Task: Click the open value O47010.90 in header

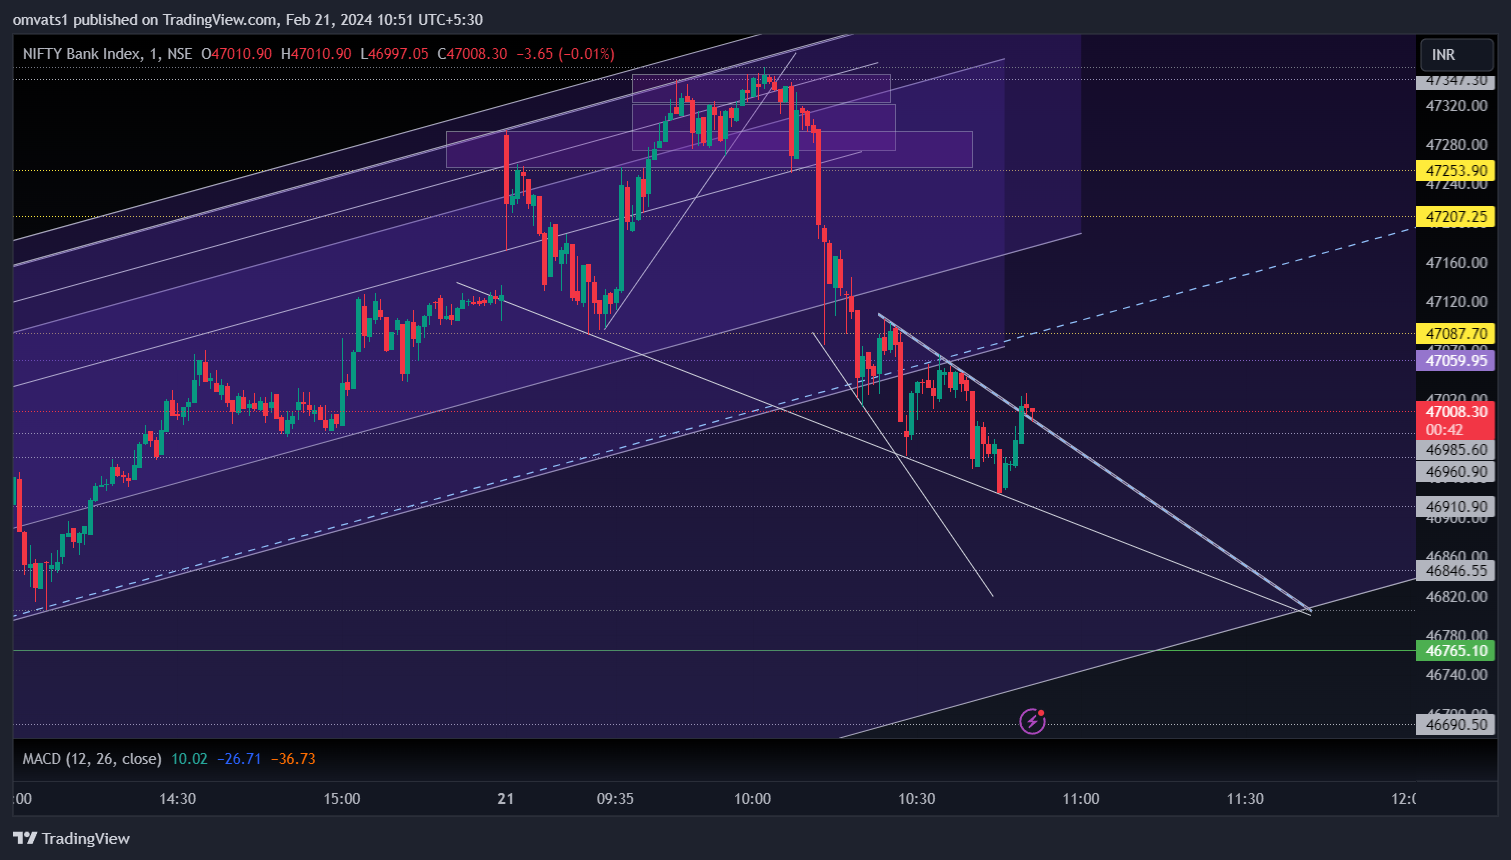Action: [236, 54]
